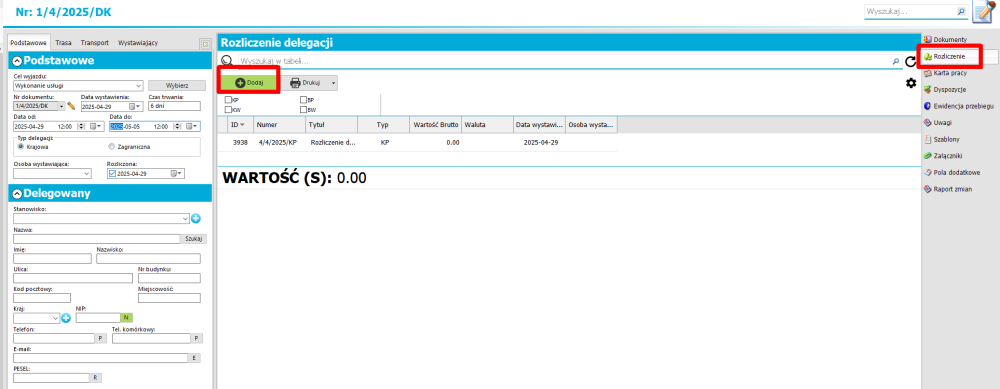Expand the Stanowisko dropdown

(x=186, y=219)
